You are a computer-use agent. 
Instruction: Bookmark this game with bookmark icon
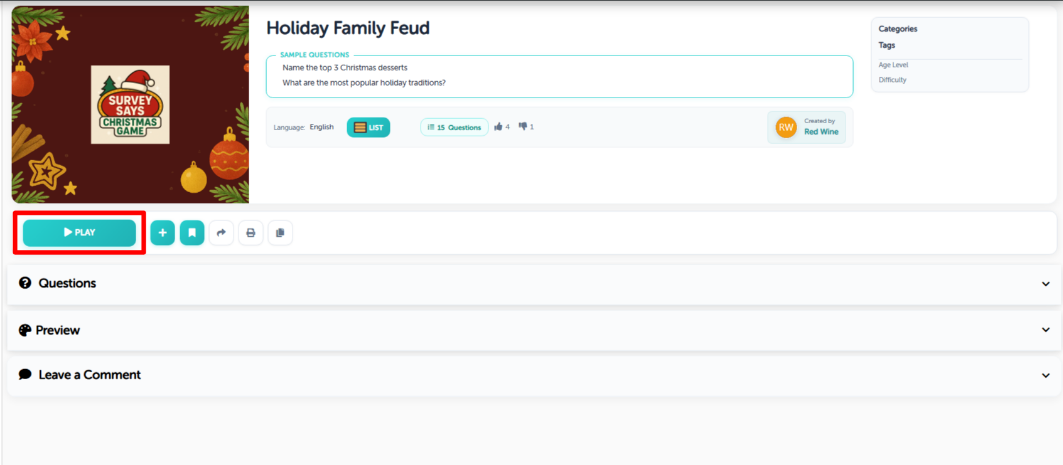pyautogui.click(x=192, y=232)
